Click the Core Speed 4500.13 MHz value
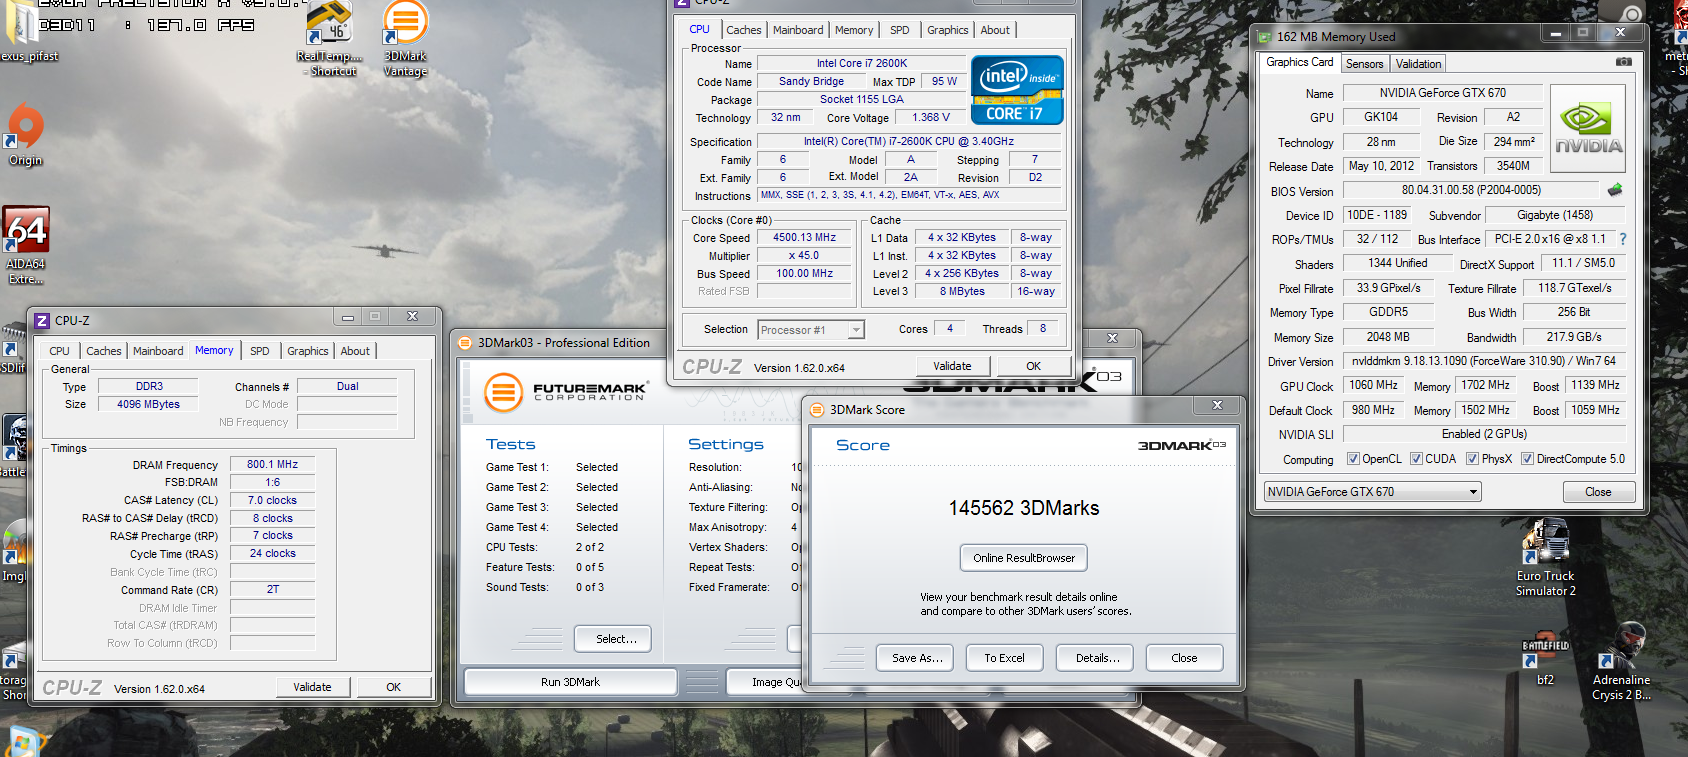This screenshot has height=757, width=1688. pos(804,238)
